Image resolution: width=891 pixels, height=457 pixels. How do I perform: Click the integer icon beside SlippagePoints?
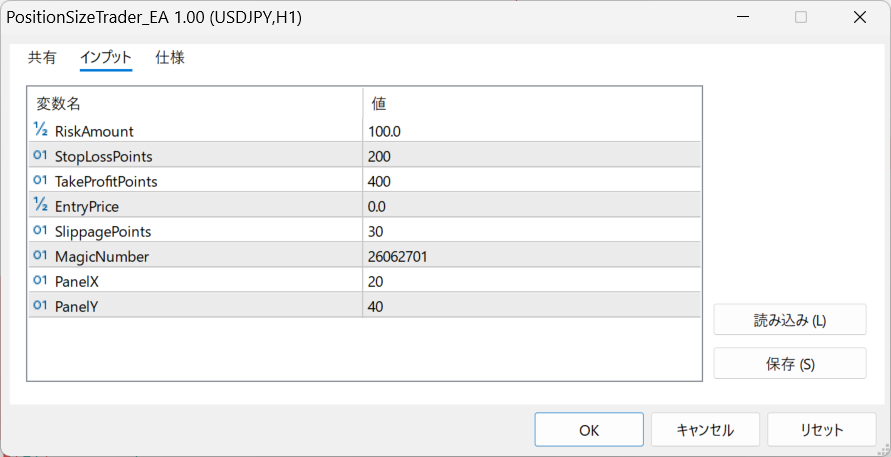tap(40, 230)
